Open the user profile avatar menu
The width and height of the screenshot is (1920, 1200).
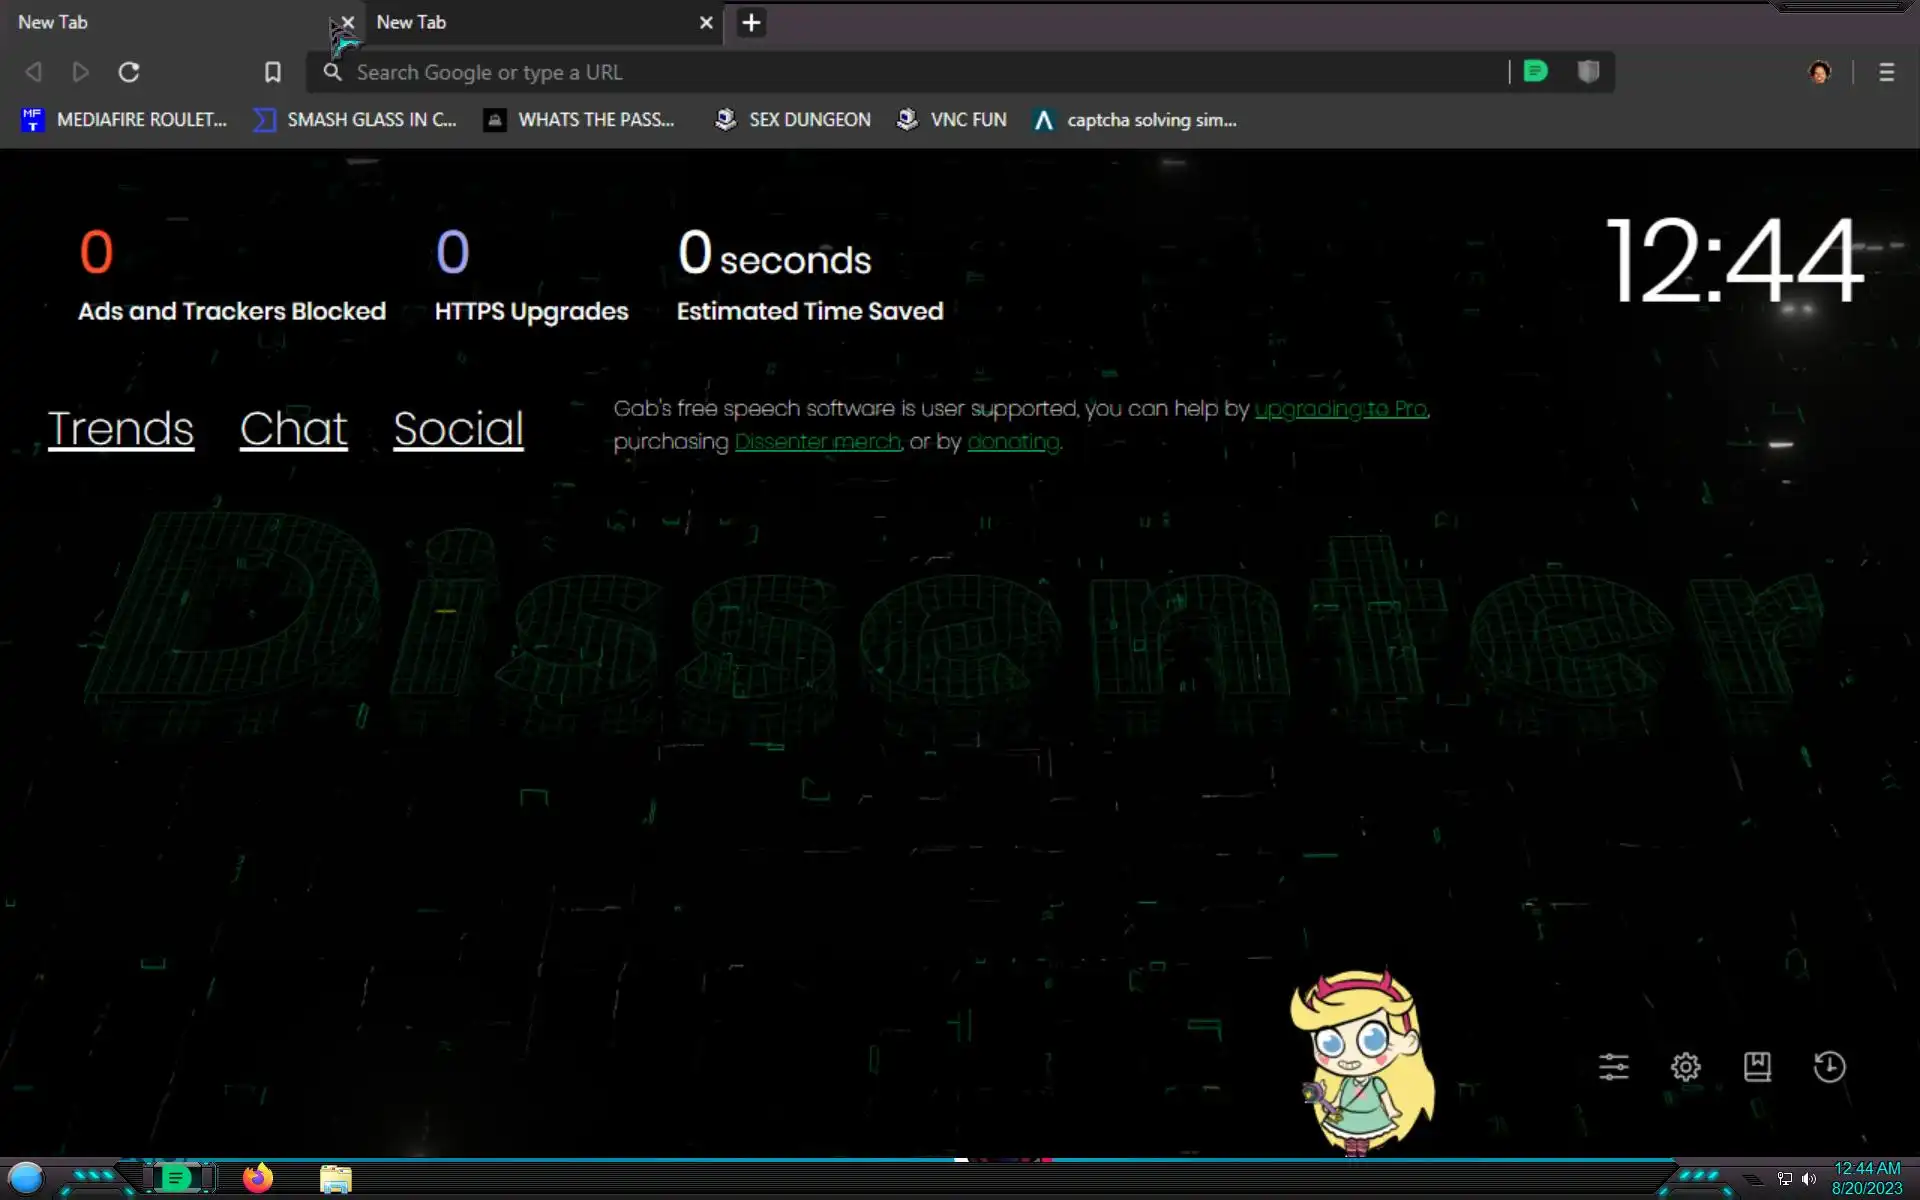(x=1820, y=72)
